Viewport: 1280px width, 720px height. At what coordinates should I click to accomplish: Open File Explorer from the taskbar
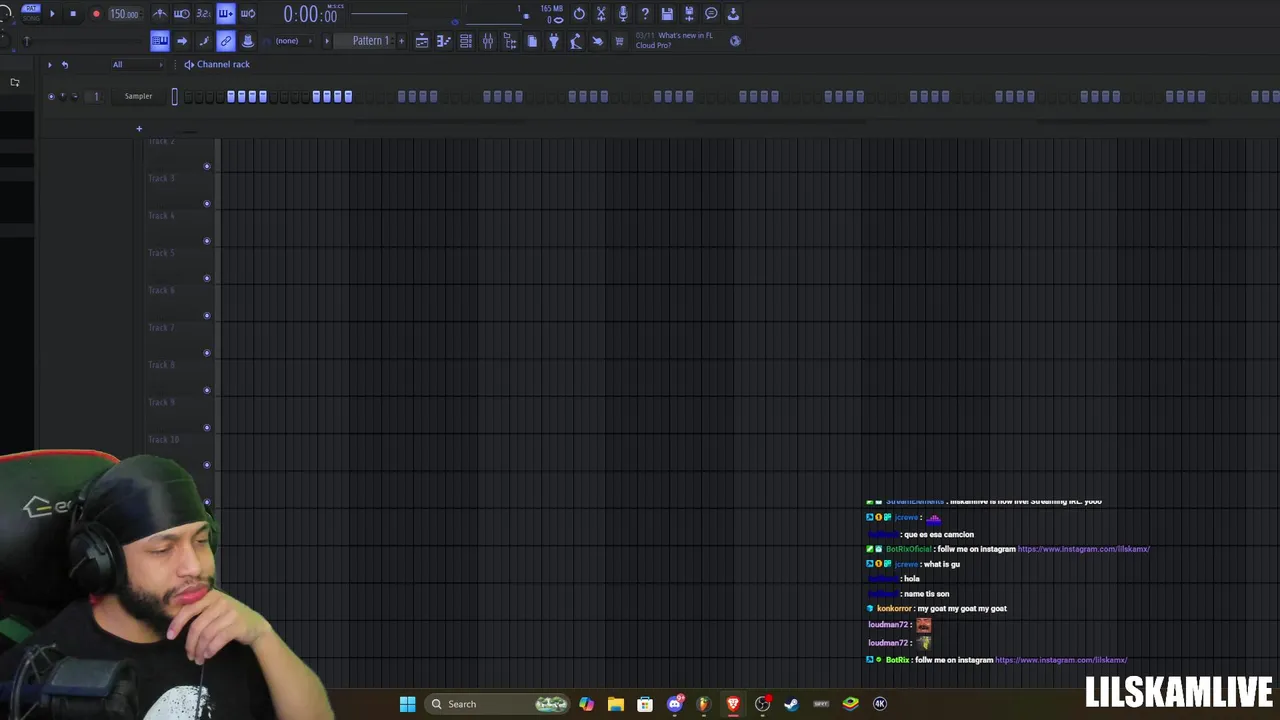[x=615, y=704]
